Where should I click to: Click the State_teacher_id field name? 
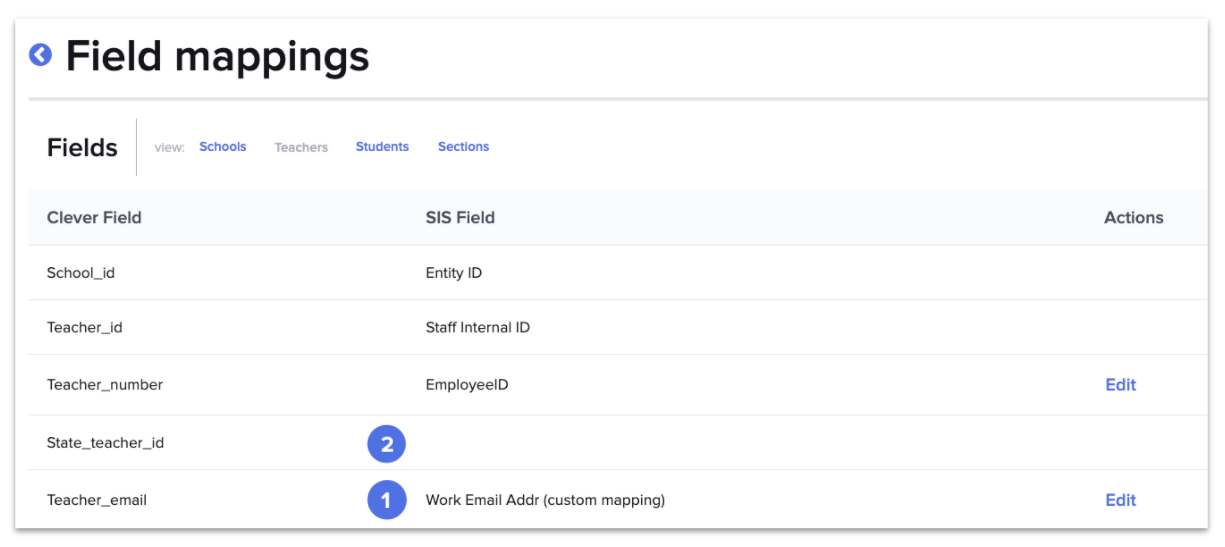105,443
